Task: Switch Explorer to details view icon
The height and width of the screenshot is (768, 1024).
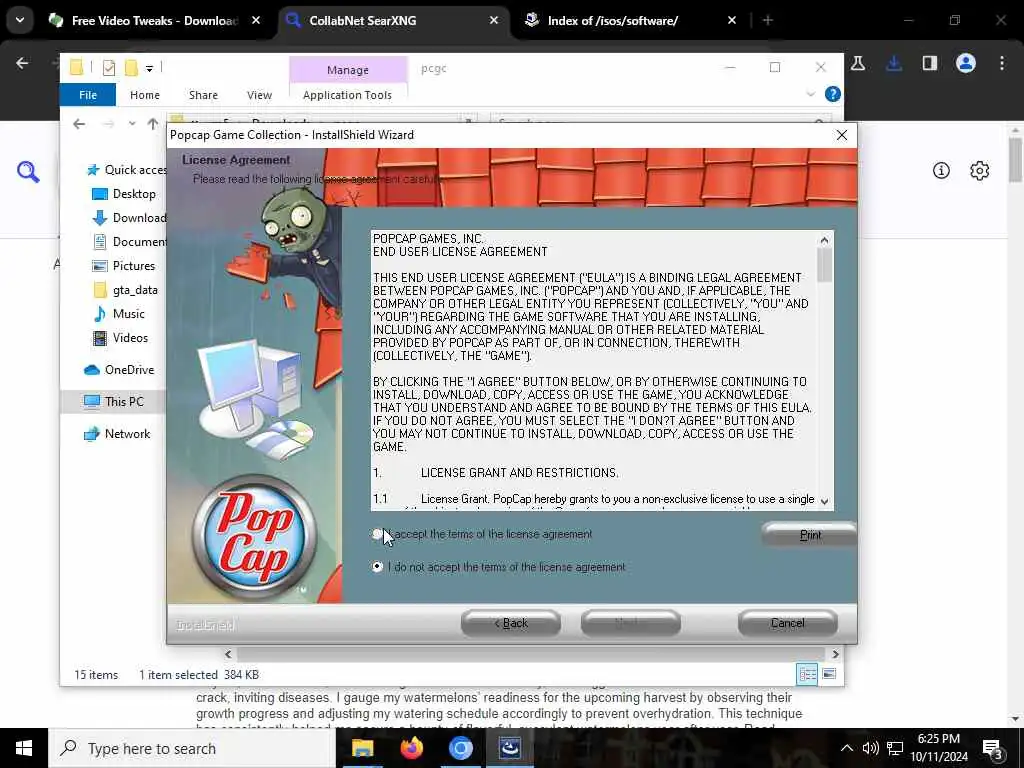Action: [807, 674]
